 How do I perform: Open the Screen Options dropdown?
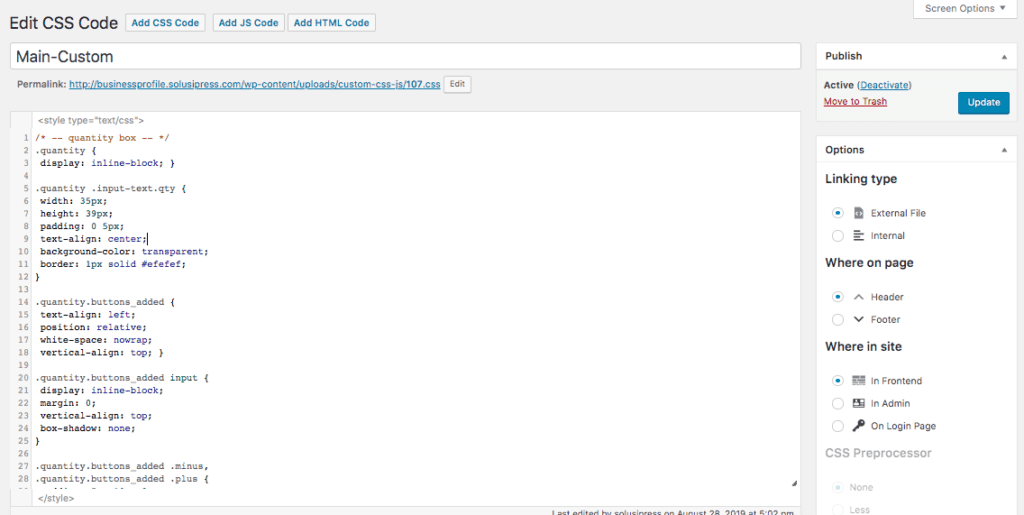[965, 9]
